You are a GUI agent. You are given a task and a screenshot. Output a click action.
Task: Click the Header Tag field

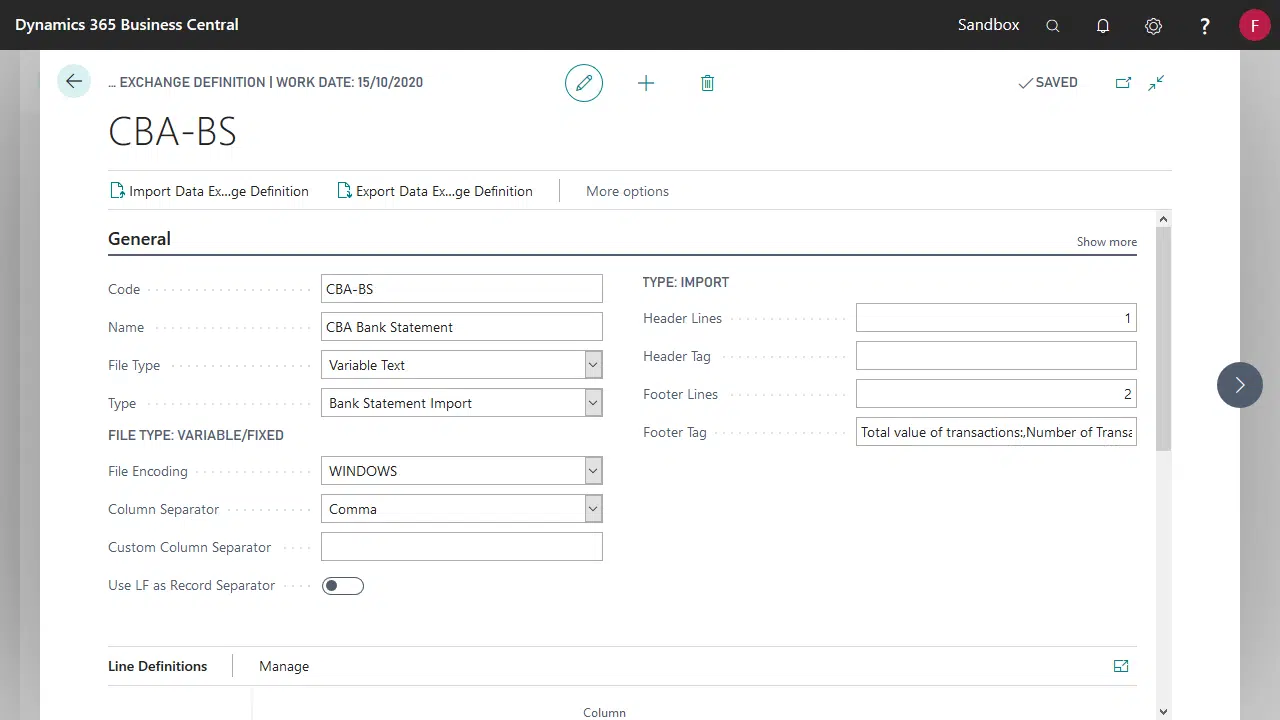[x=996, y=356]
